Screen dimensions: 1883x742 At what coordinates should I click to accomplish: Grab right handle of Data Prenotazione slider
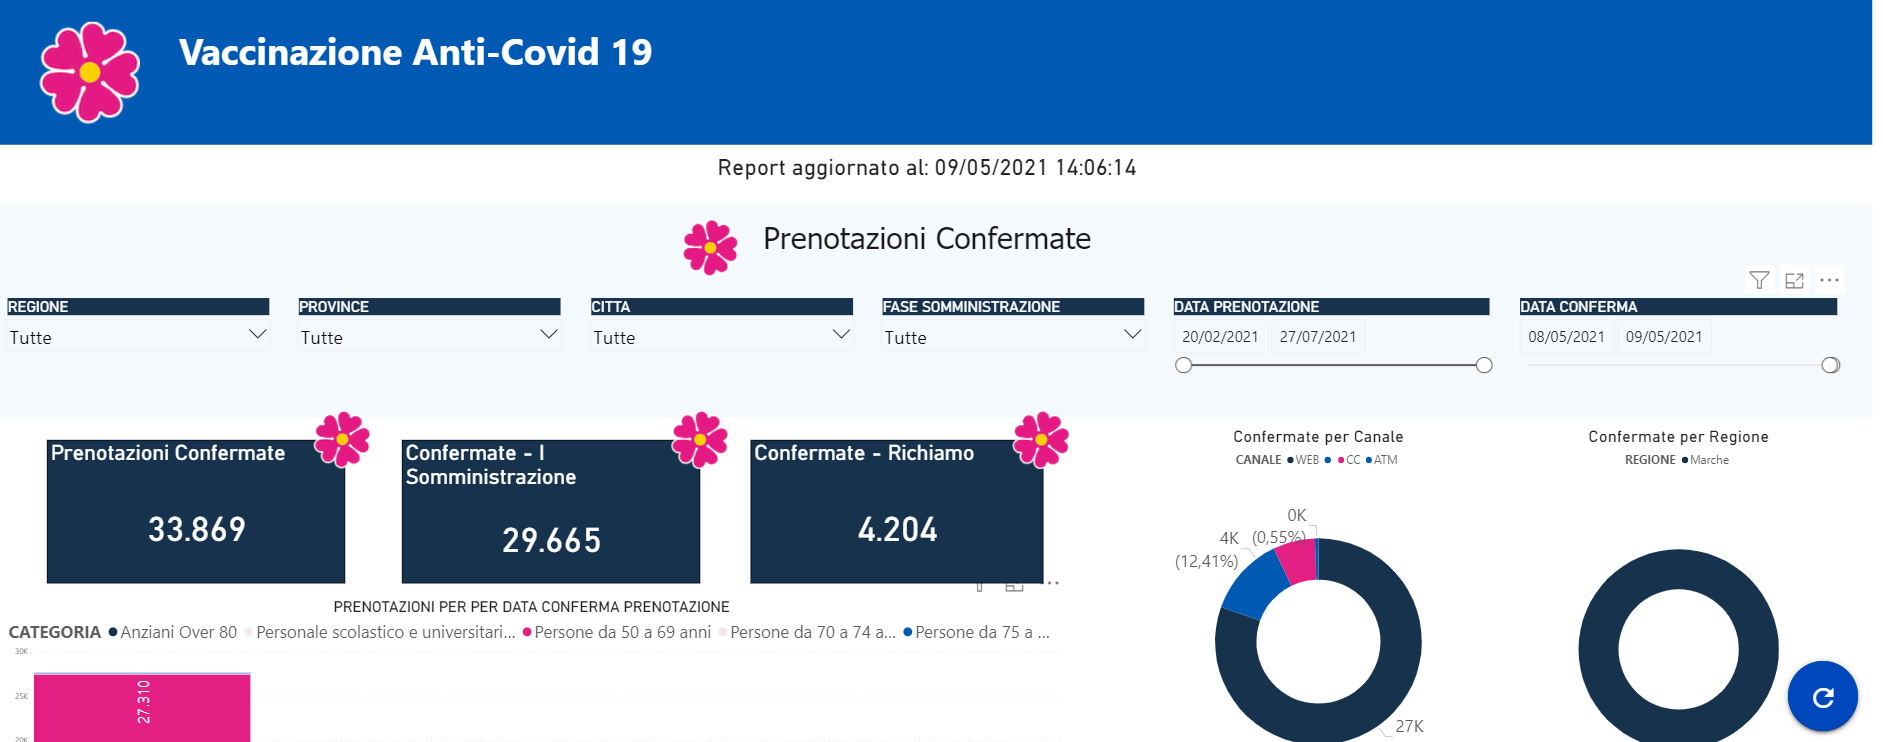click(1484, 365)
